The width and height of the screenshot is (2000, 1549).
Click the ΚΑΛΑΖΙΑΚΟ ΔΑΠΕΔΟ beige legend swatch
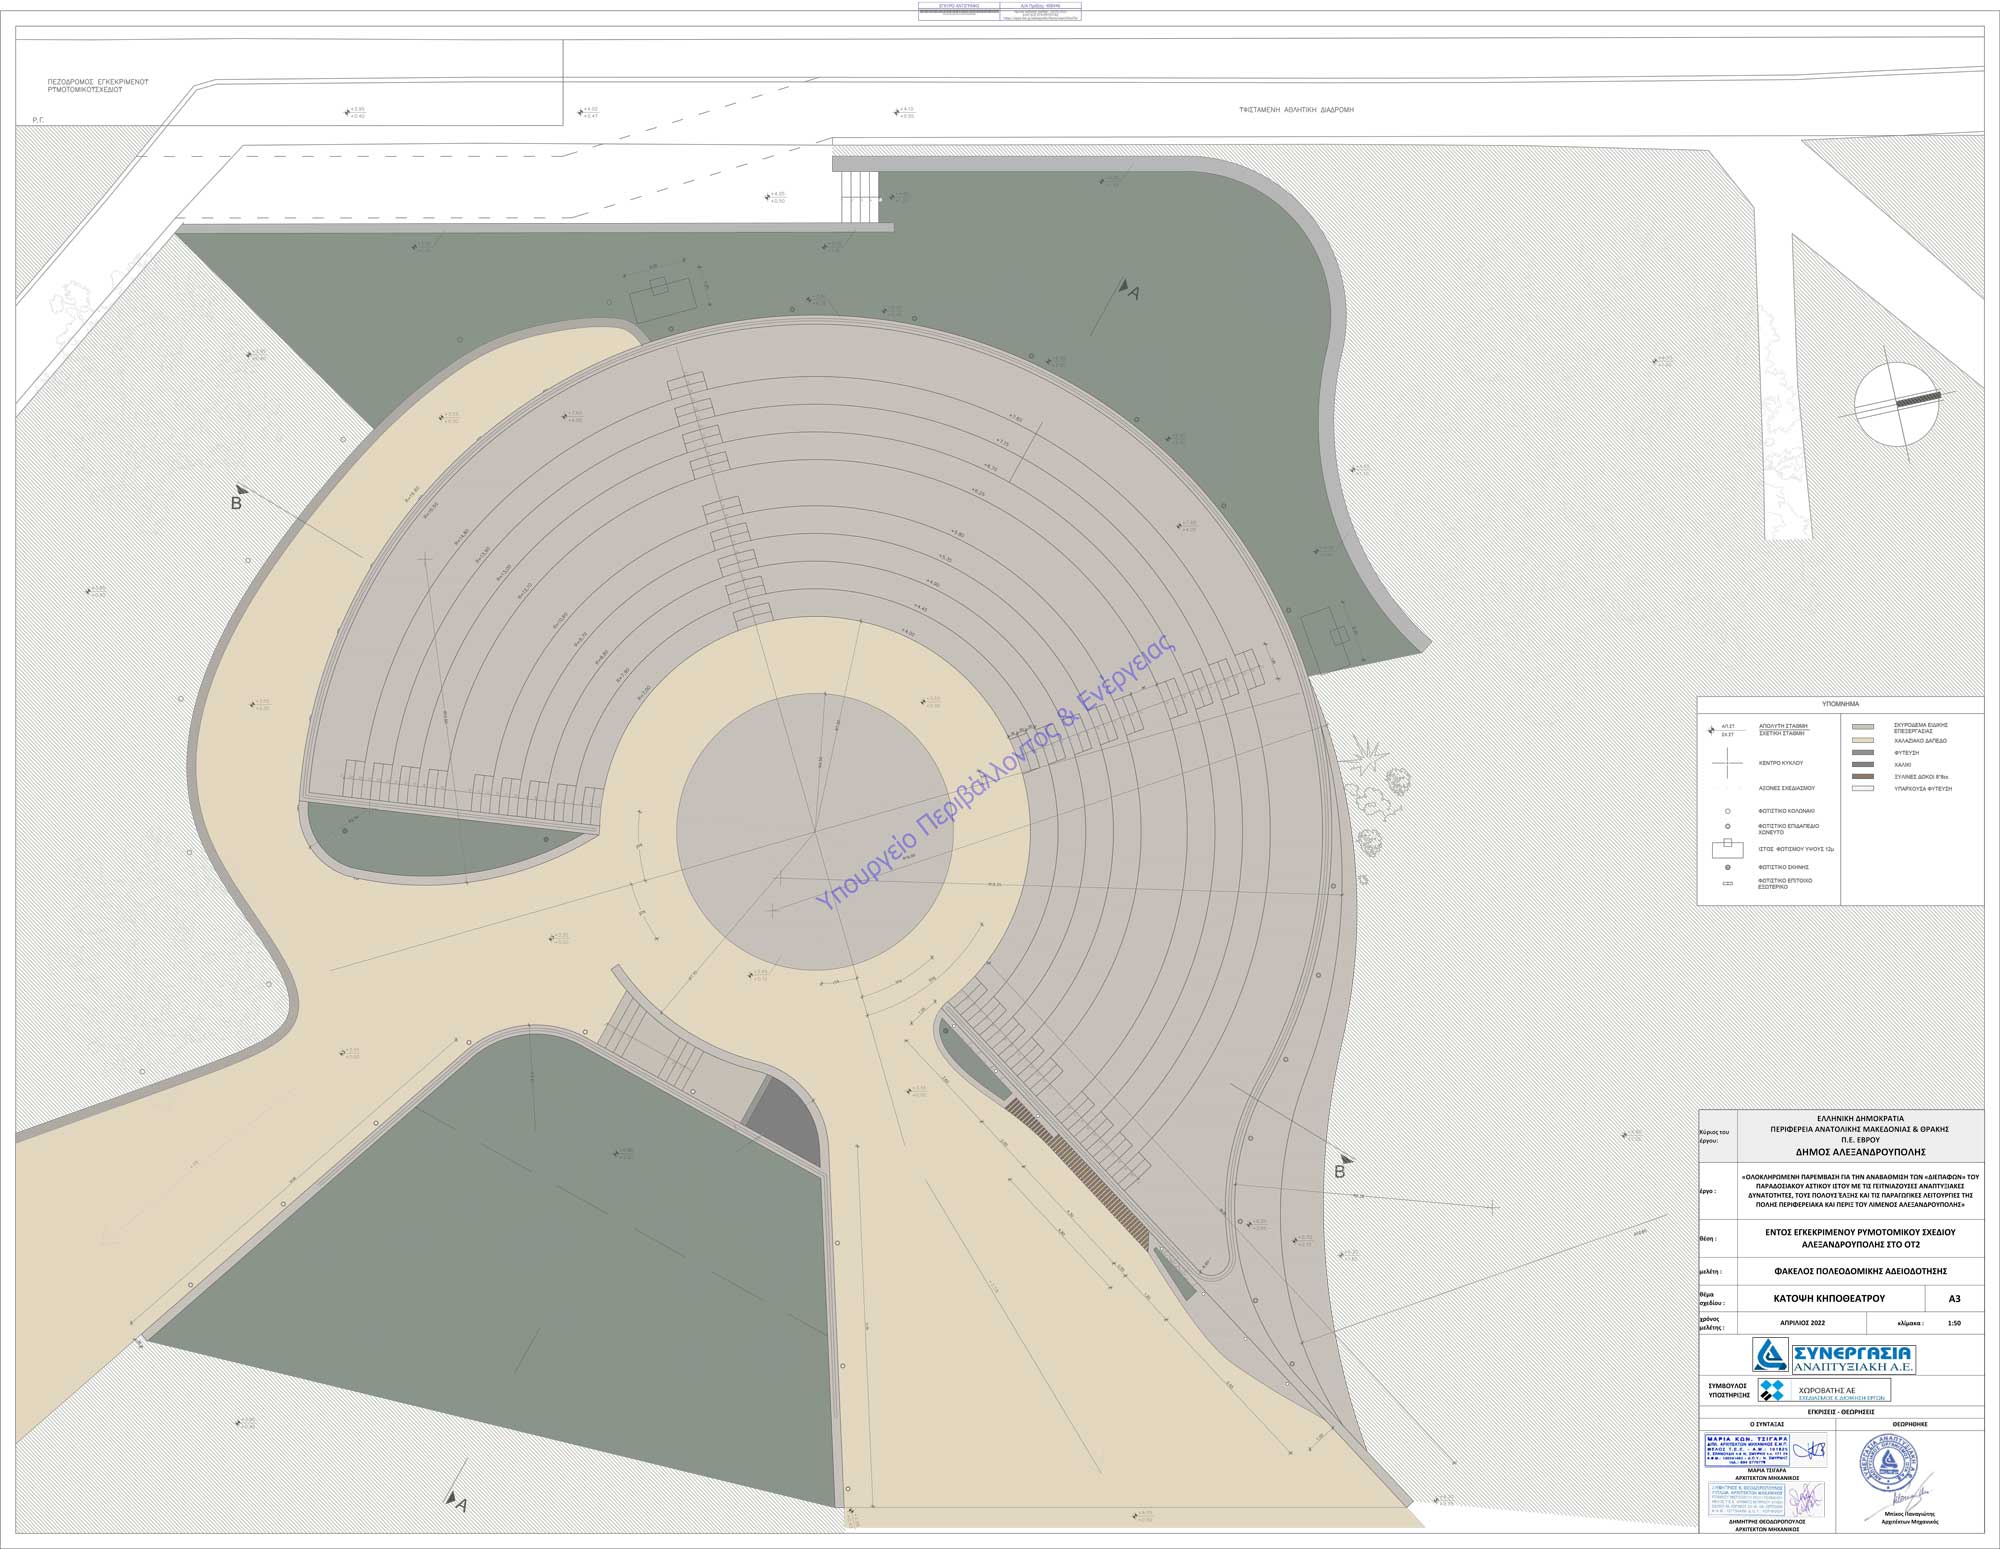(x=1861, y=741)
